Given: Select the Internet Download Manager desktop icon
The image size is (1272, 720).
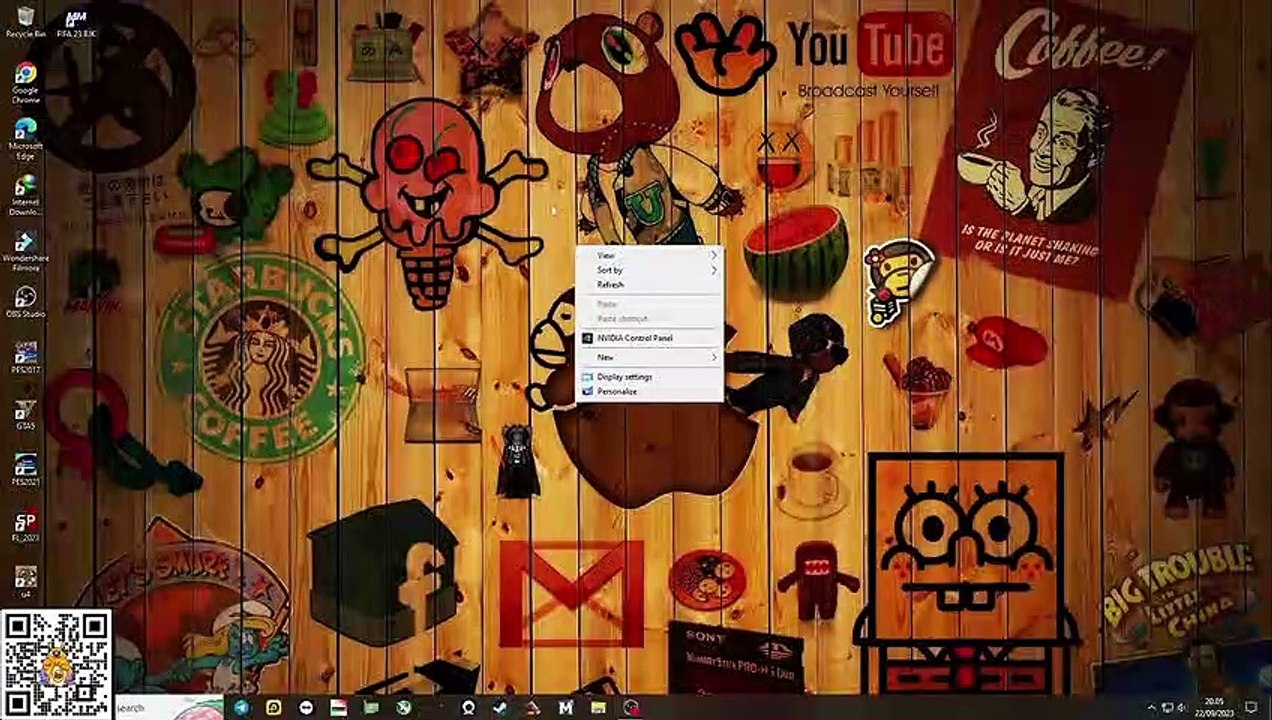Looking at the screenshot, I should point(25,195).
